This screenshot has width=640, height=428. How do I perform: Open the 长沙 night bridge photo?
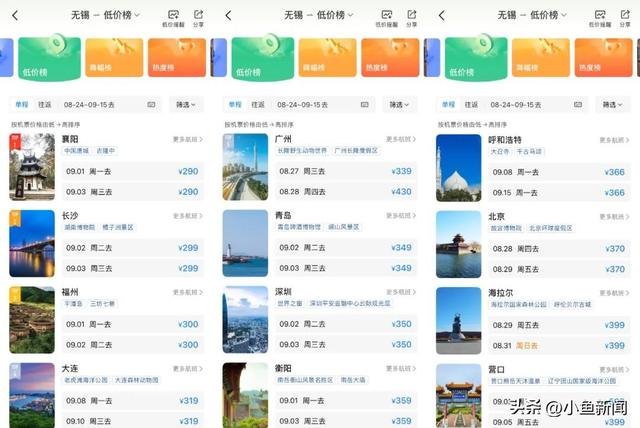point(32,243)
